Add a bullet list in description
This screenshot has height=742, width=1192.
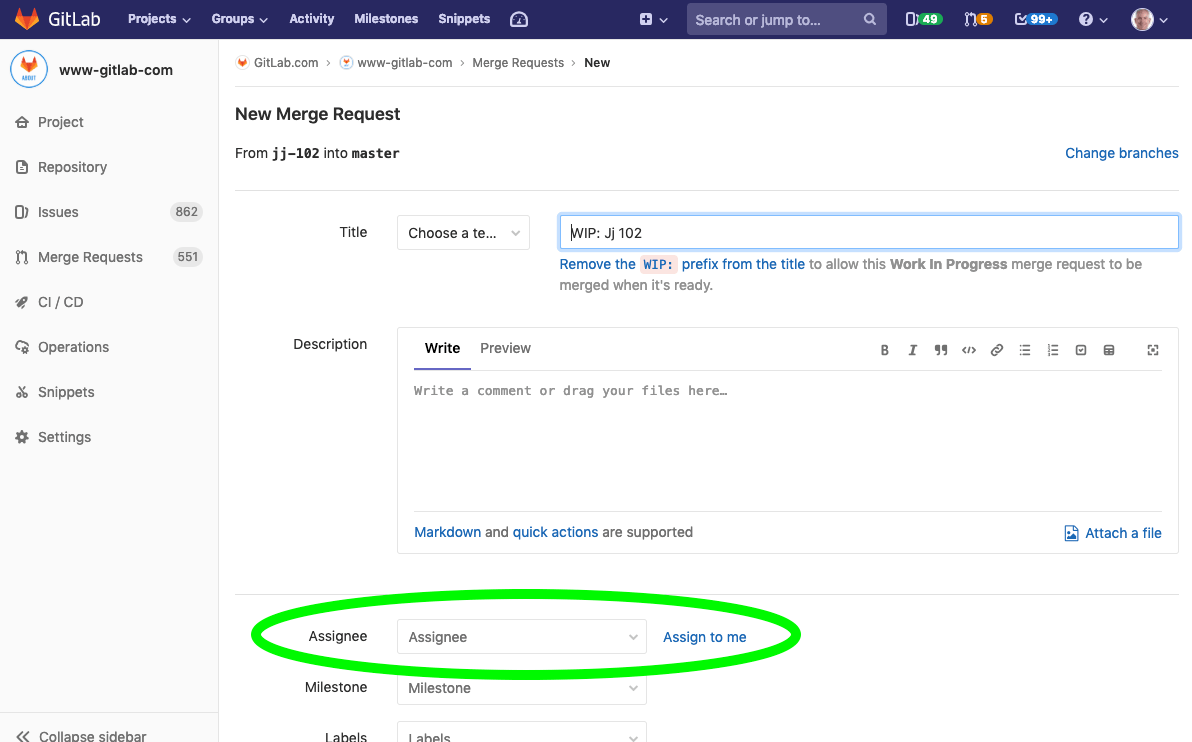pos(1025,350)
